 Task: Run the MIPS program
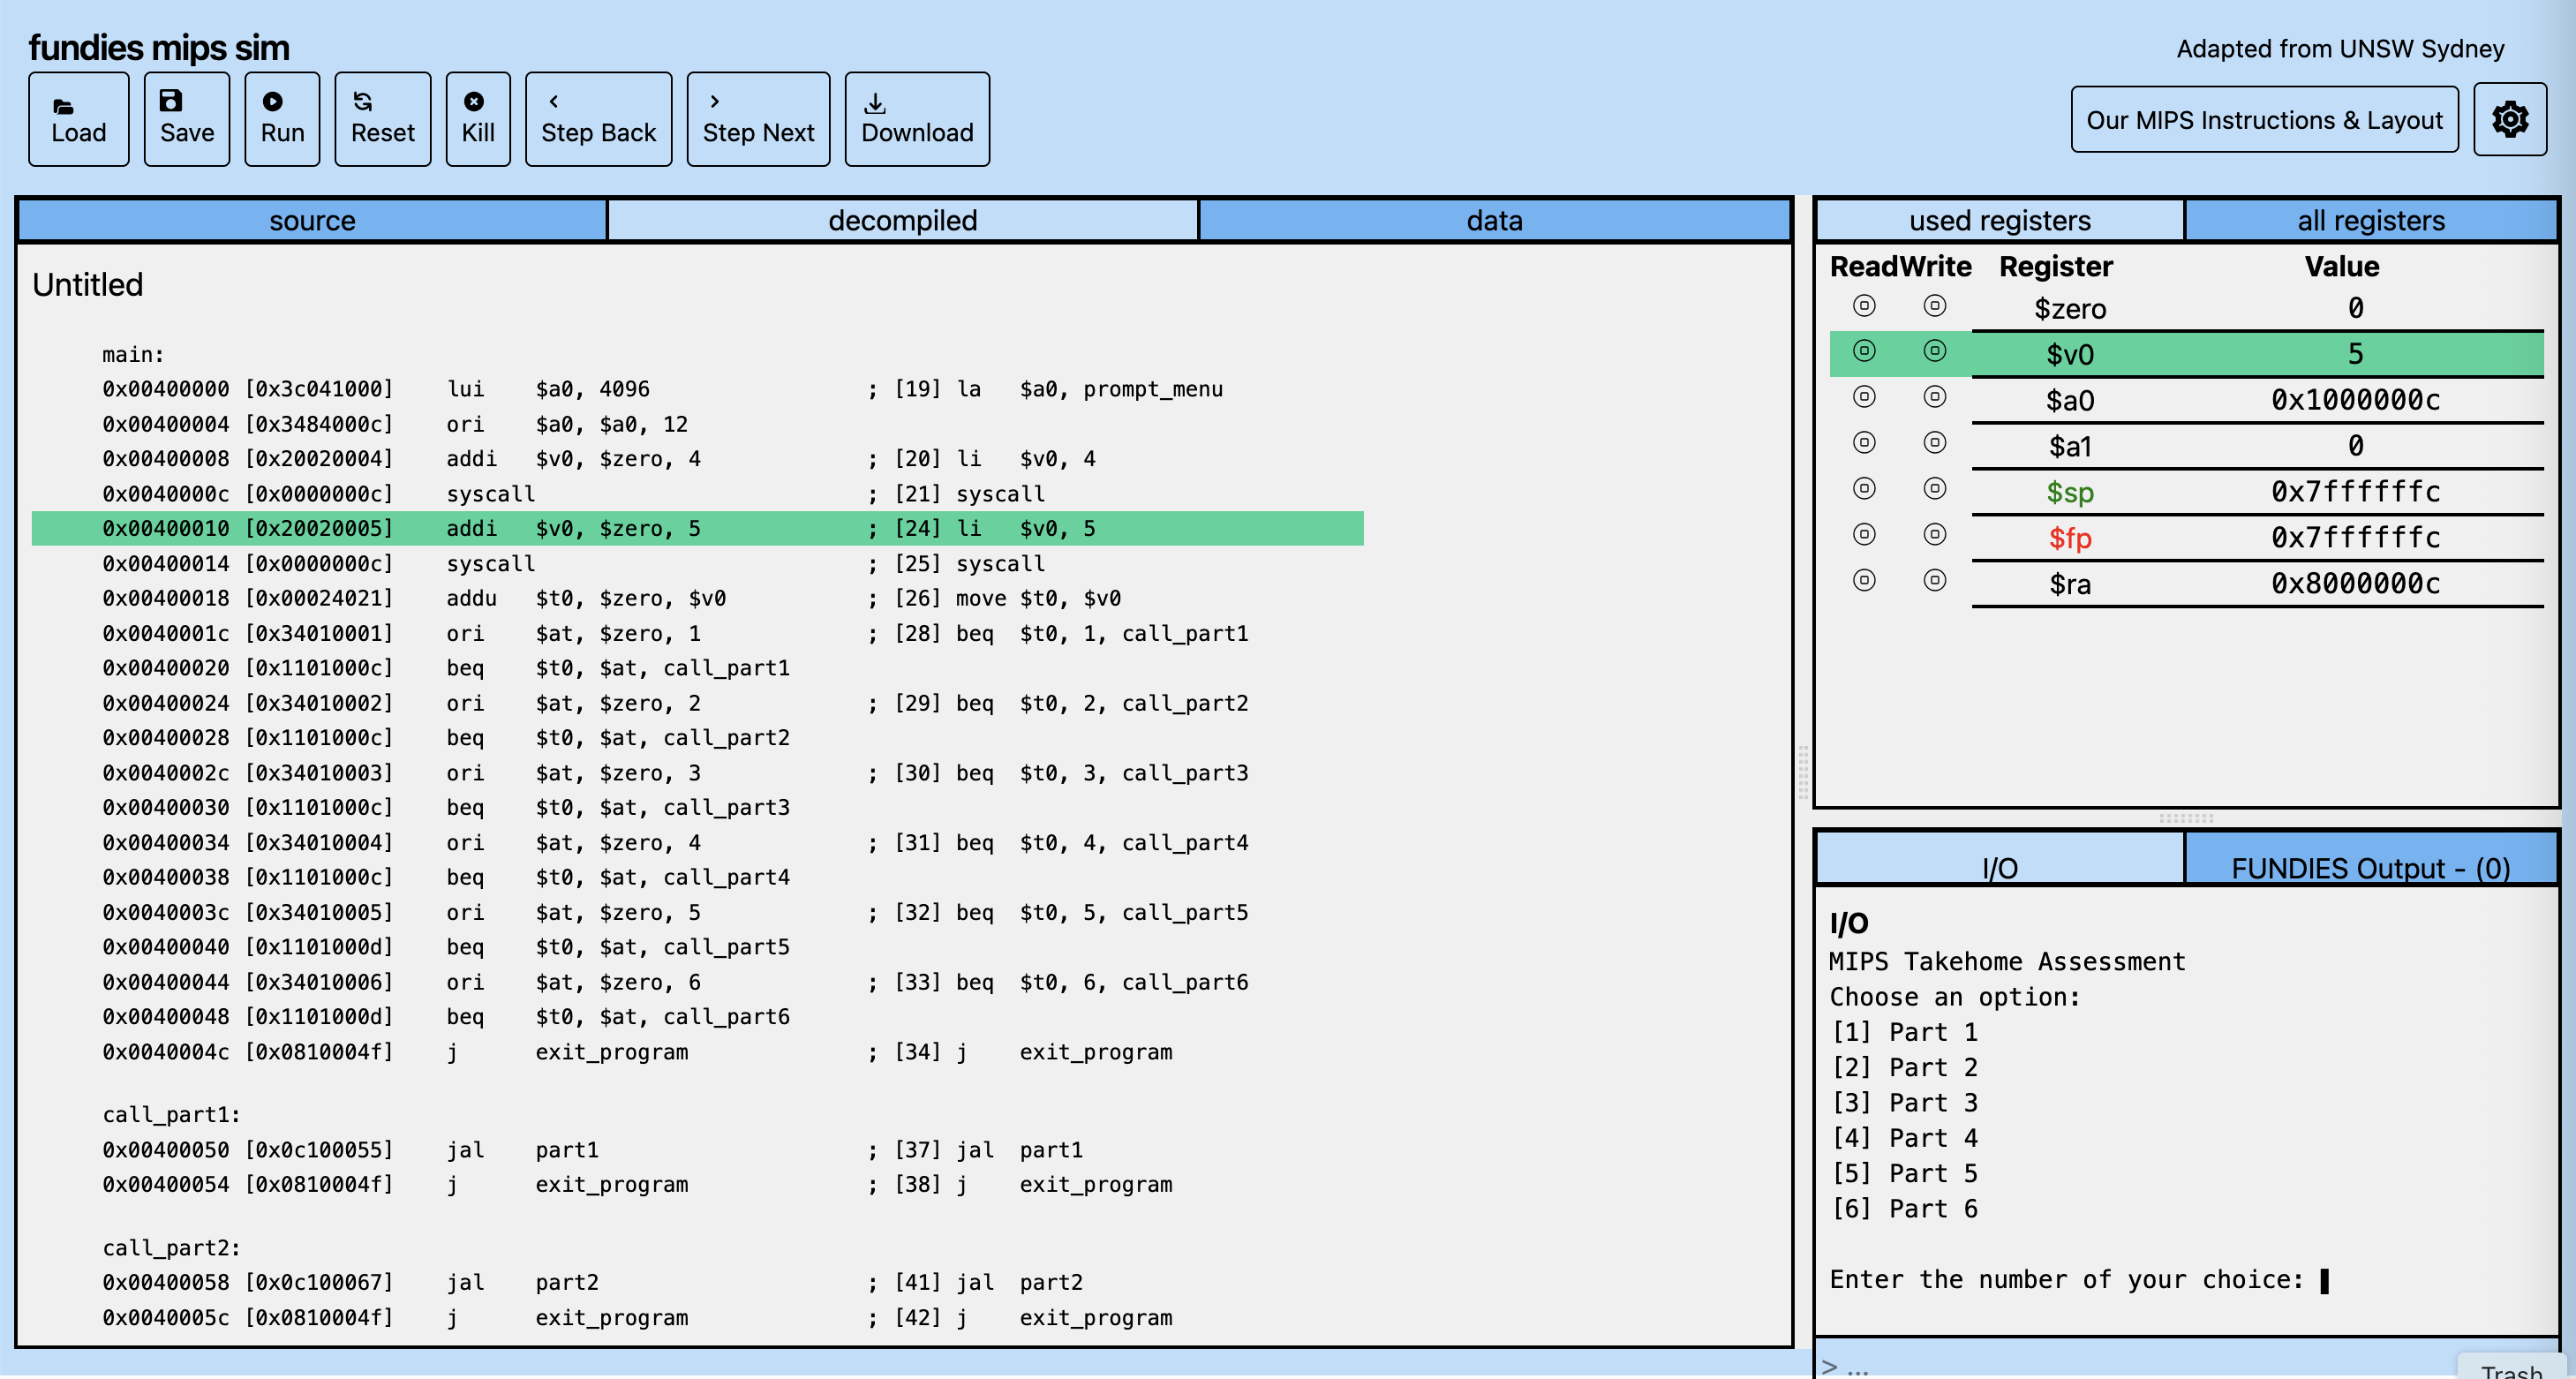[282, 119]
